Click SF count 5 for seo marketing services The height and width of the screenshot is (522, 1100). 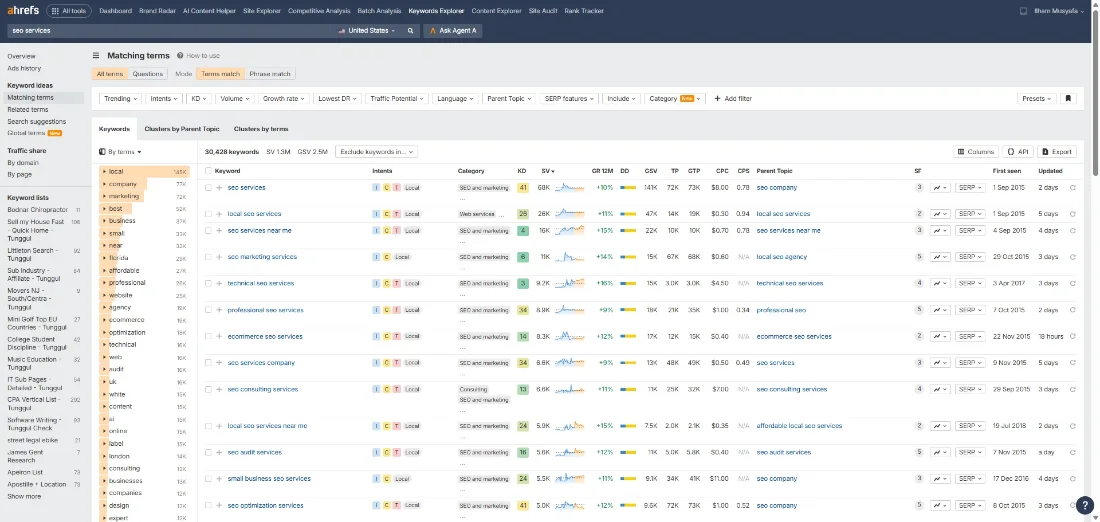coord(919,257)
